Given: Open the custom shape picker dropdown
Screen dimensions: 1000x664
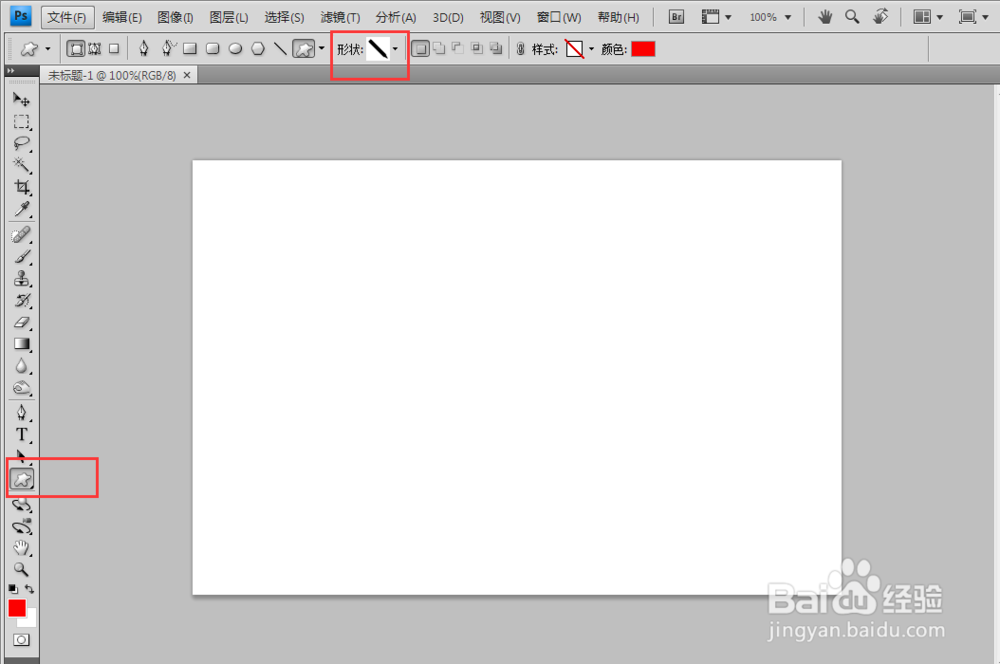Looking at the screenshot, I should coord(395,49).
